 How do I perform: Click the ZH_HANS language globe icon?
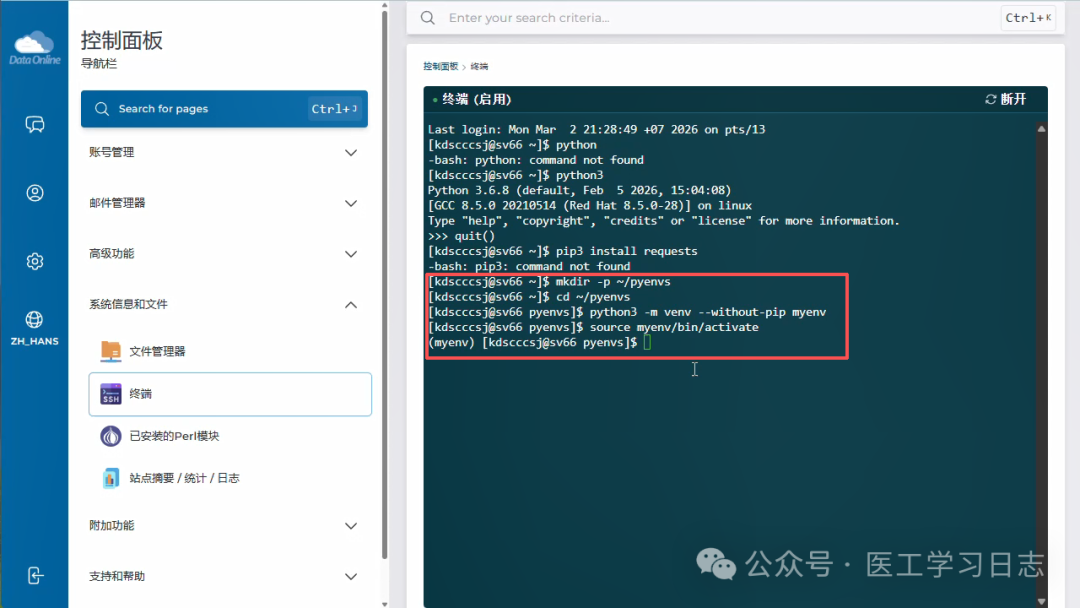click(x=35, y=320)
